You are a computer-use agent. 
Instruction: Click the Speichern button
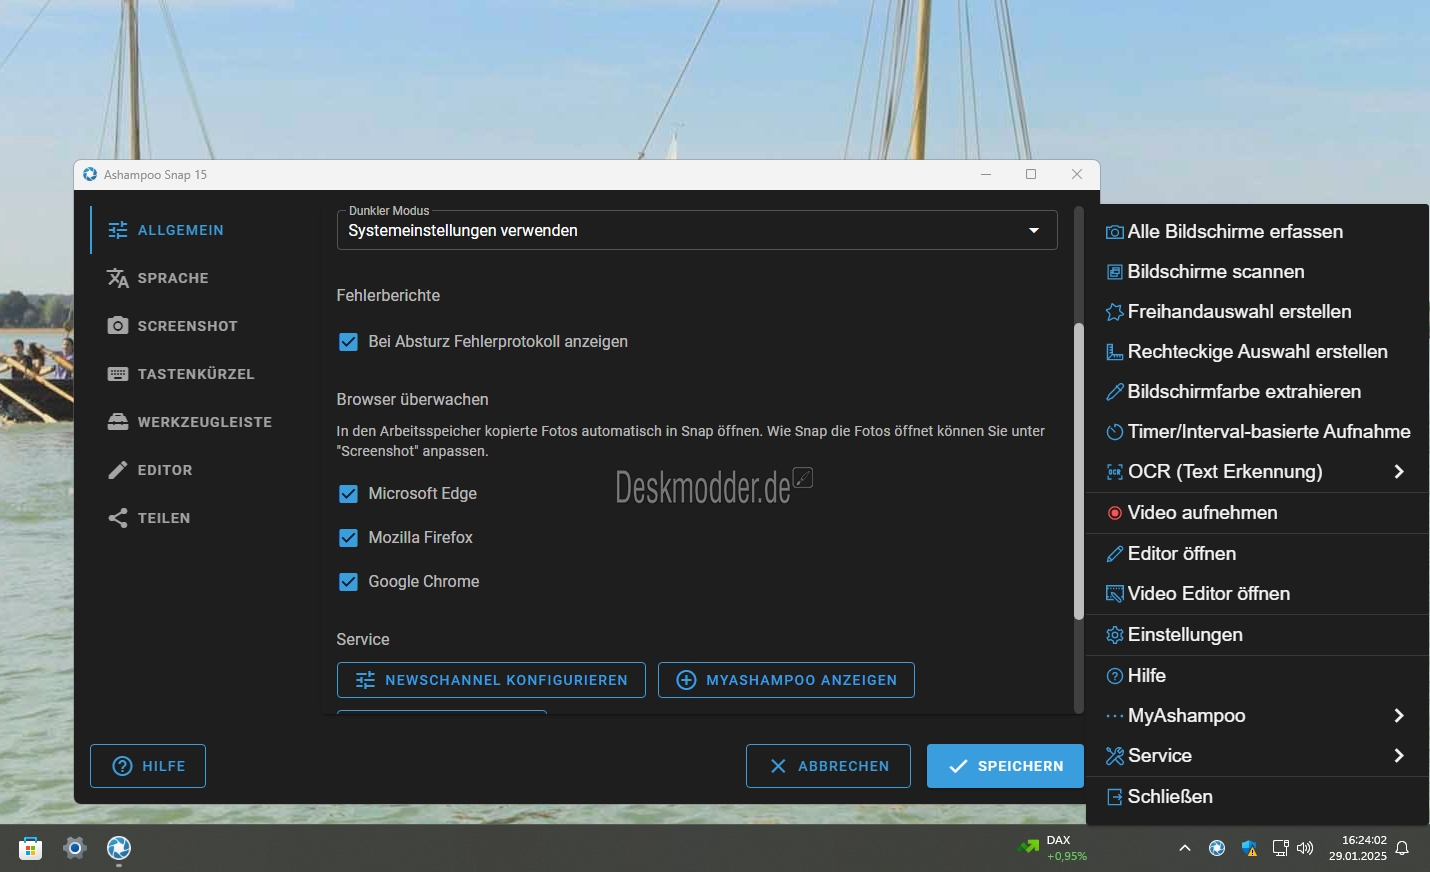1005,766
